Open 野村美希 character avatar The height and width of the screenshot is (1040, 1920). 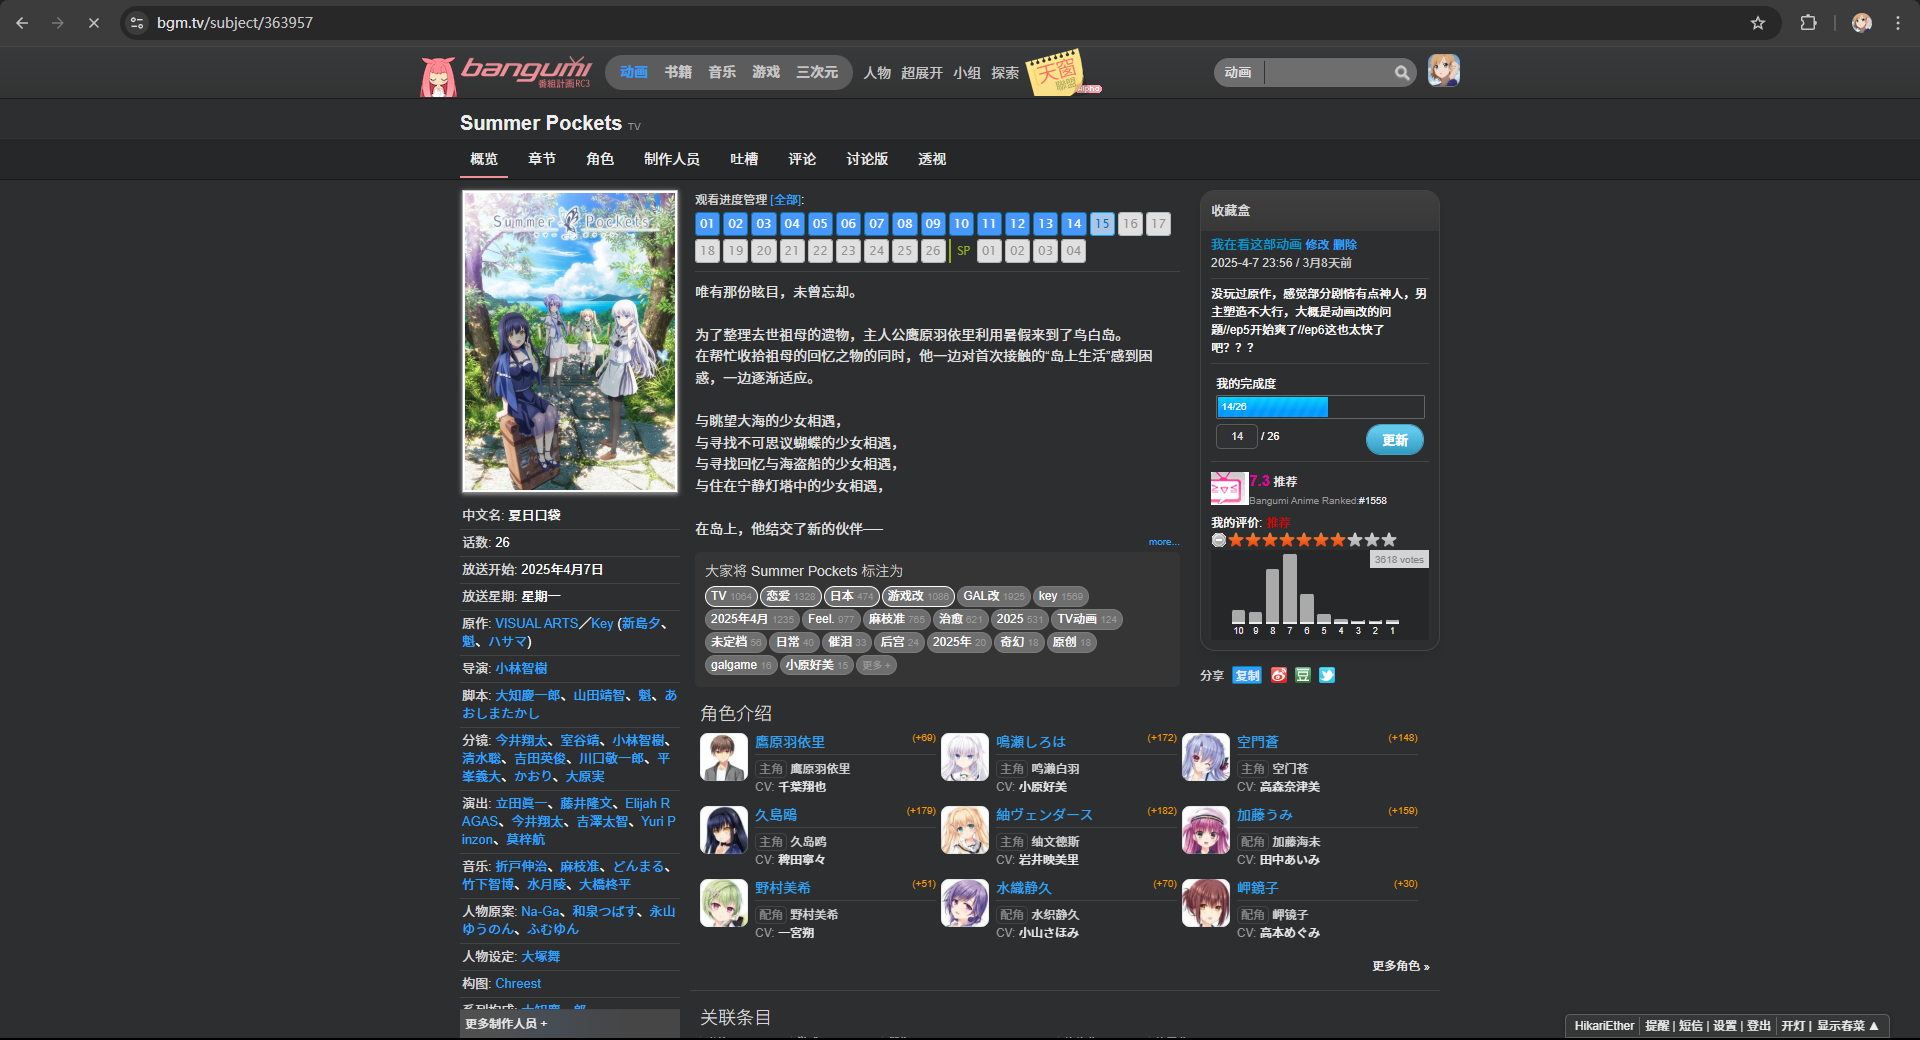point(724,903)
